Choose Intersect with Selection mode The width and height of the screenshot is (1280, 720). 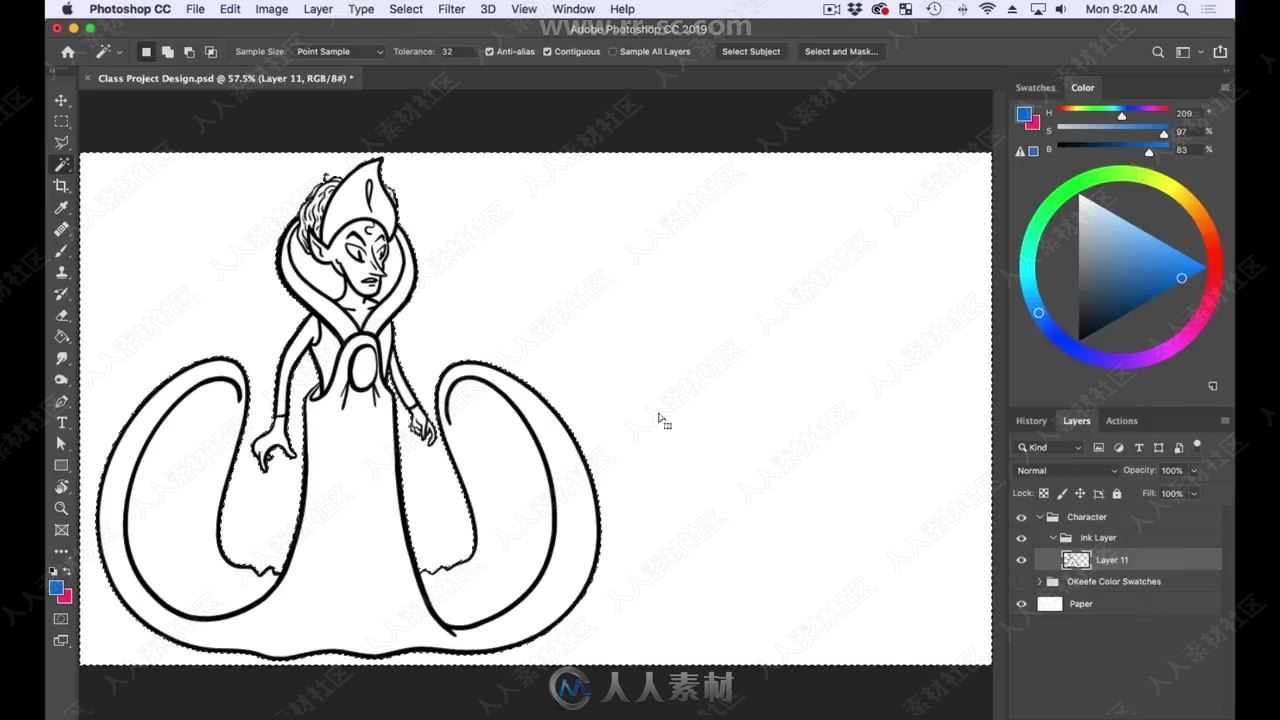click(210, 52)
